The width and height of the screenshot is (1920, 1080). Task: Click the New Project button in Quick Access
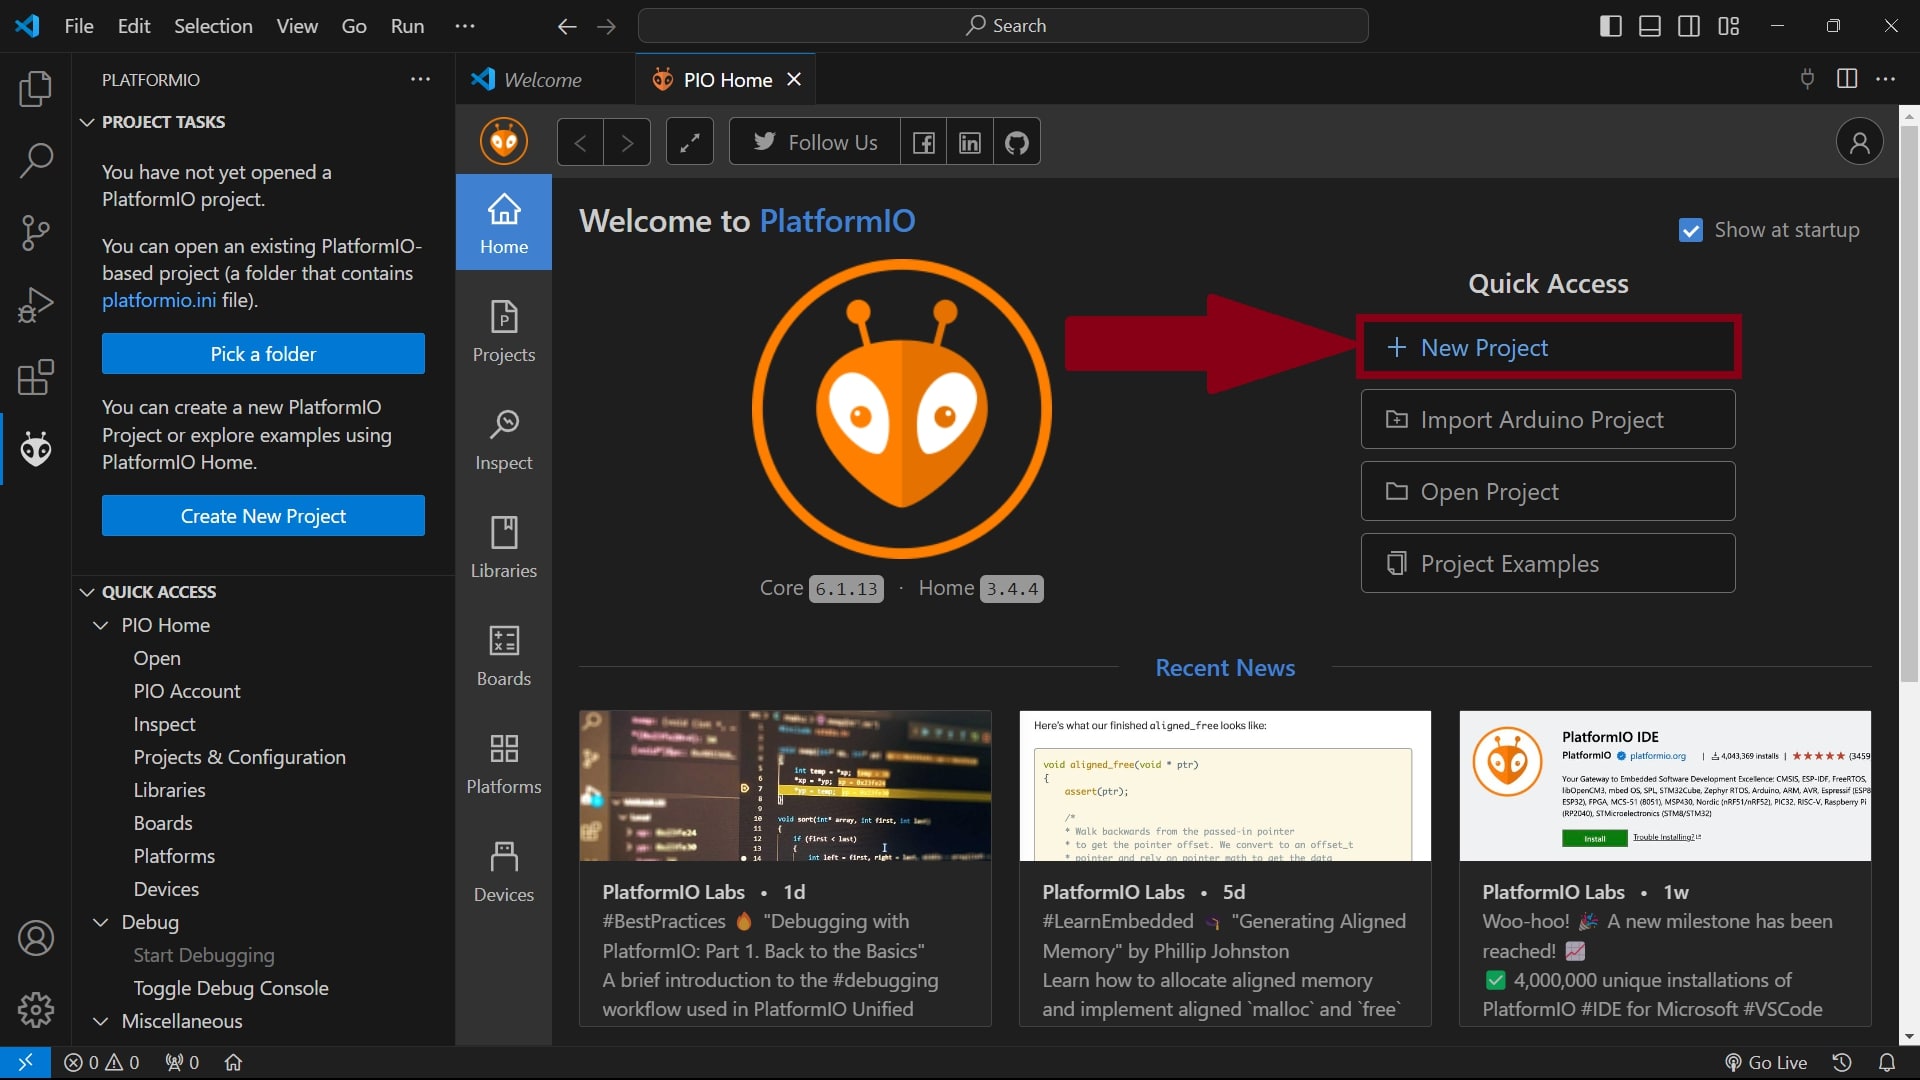(1547, 348)
